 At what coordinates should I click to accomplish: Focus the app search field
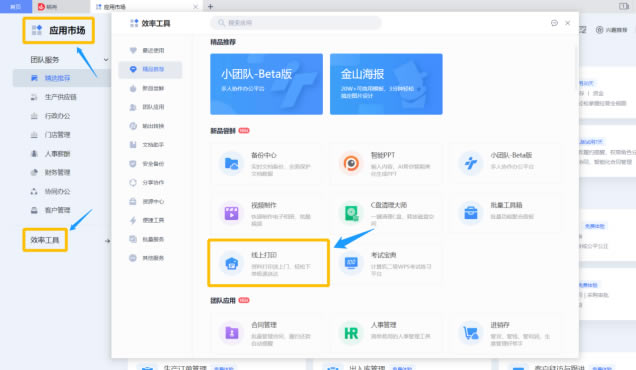(296, 23)
